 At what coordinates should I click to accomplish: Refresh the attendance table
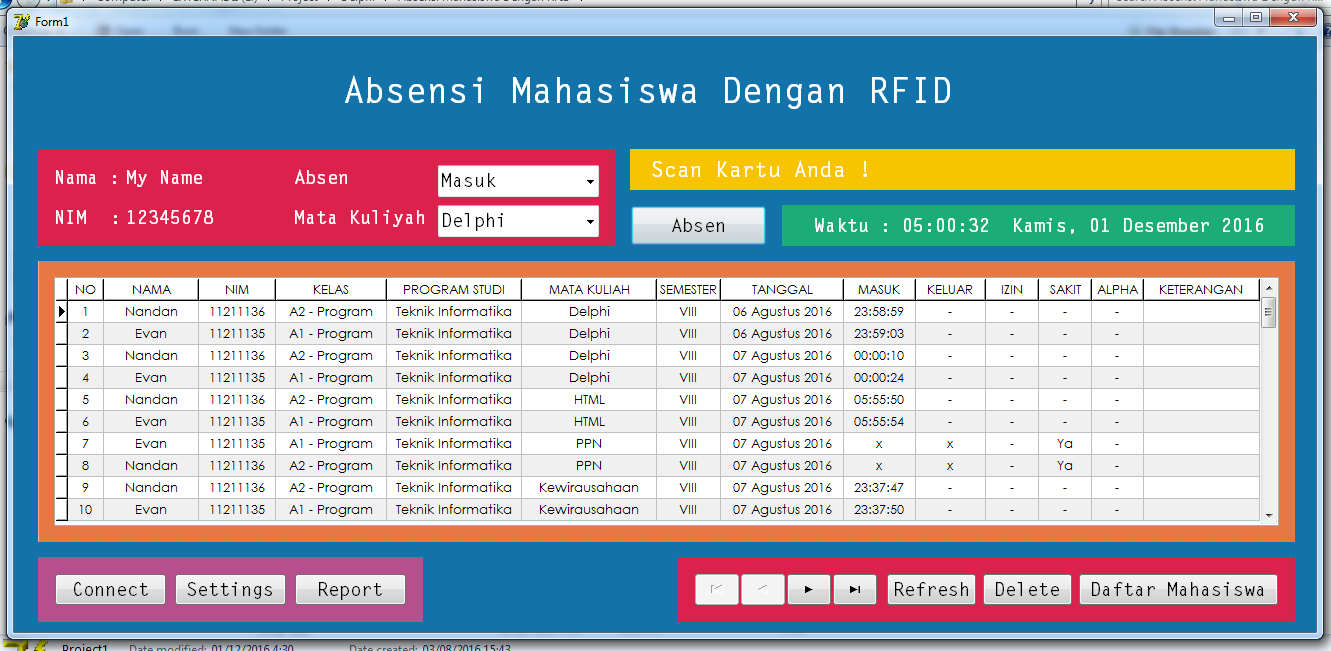pos(931,589)
